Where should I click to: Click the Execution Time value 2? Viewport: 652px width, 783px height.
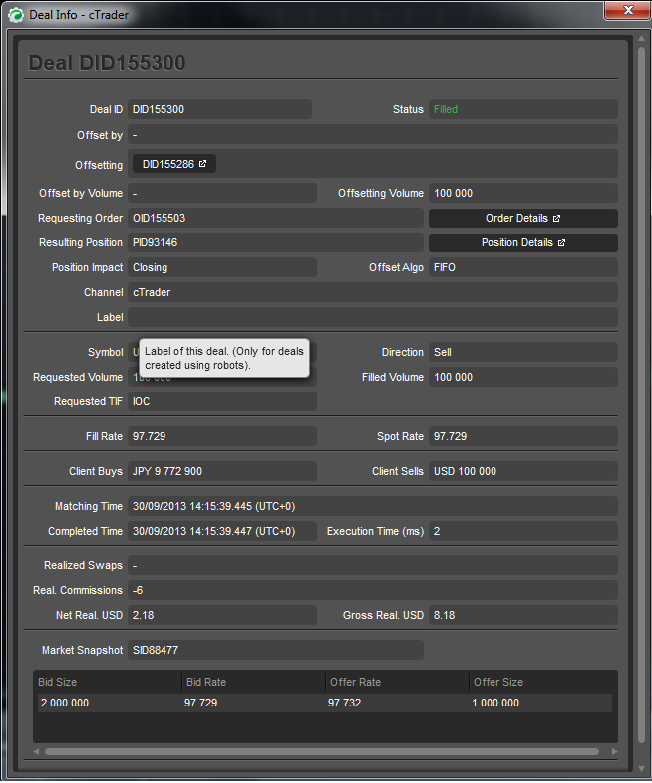click(x=523, y=531)
